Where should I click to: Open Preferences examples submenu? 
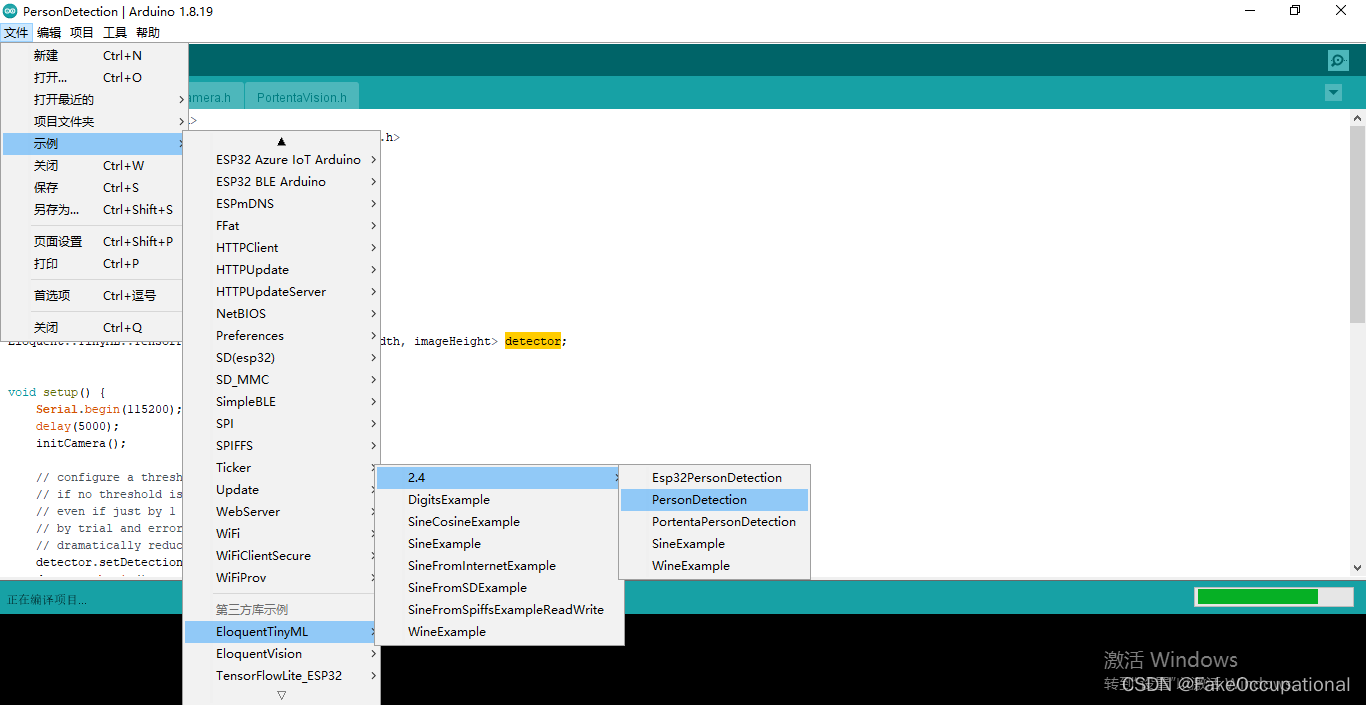pyautogui.click(x=282, y=336)
